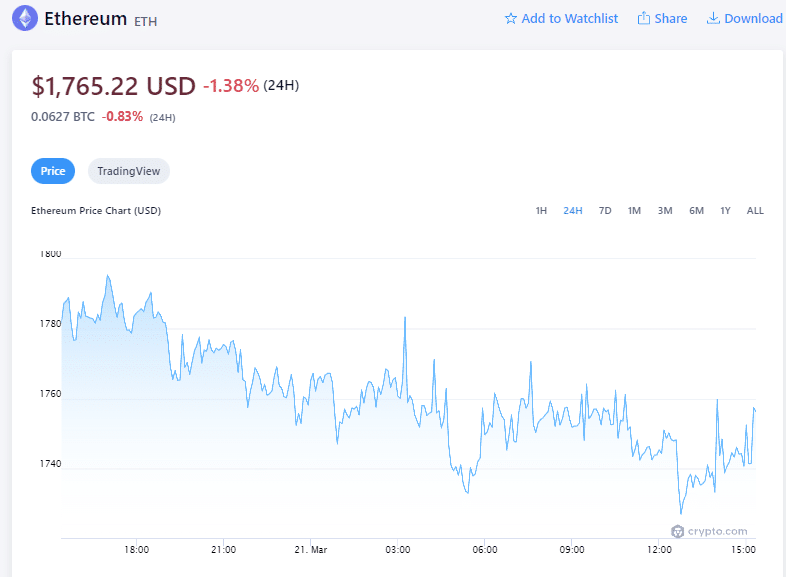Click the 1740 y-axis label
Viewport: 786px width, 577px height.
(x=50, y=464)
